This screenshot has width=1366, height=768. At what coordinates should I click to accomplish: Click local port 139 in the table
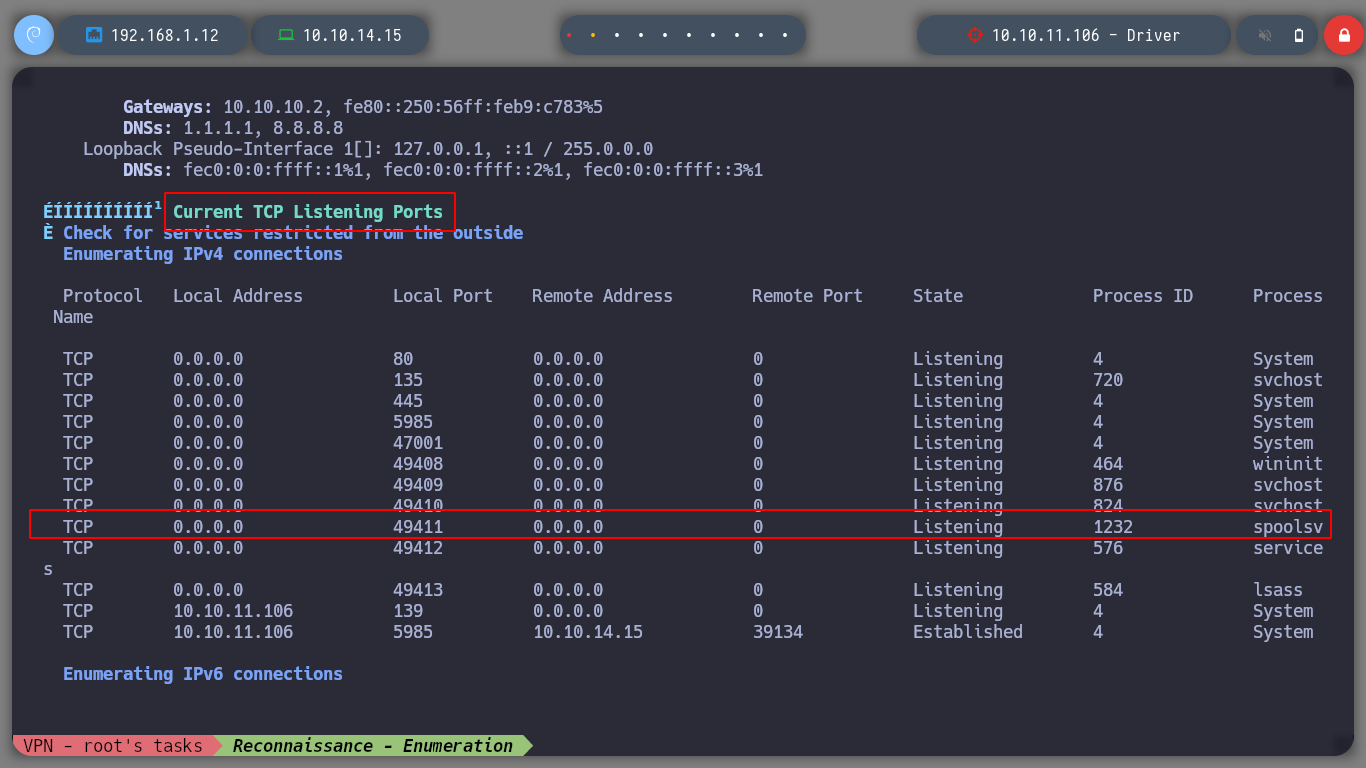pos(408,611)
